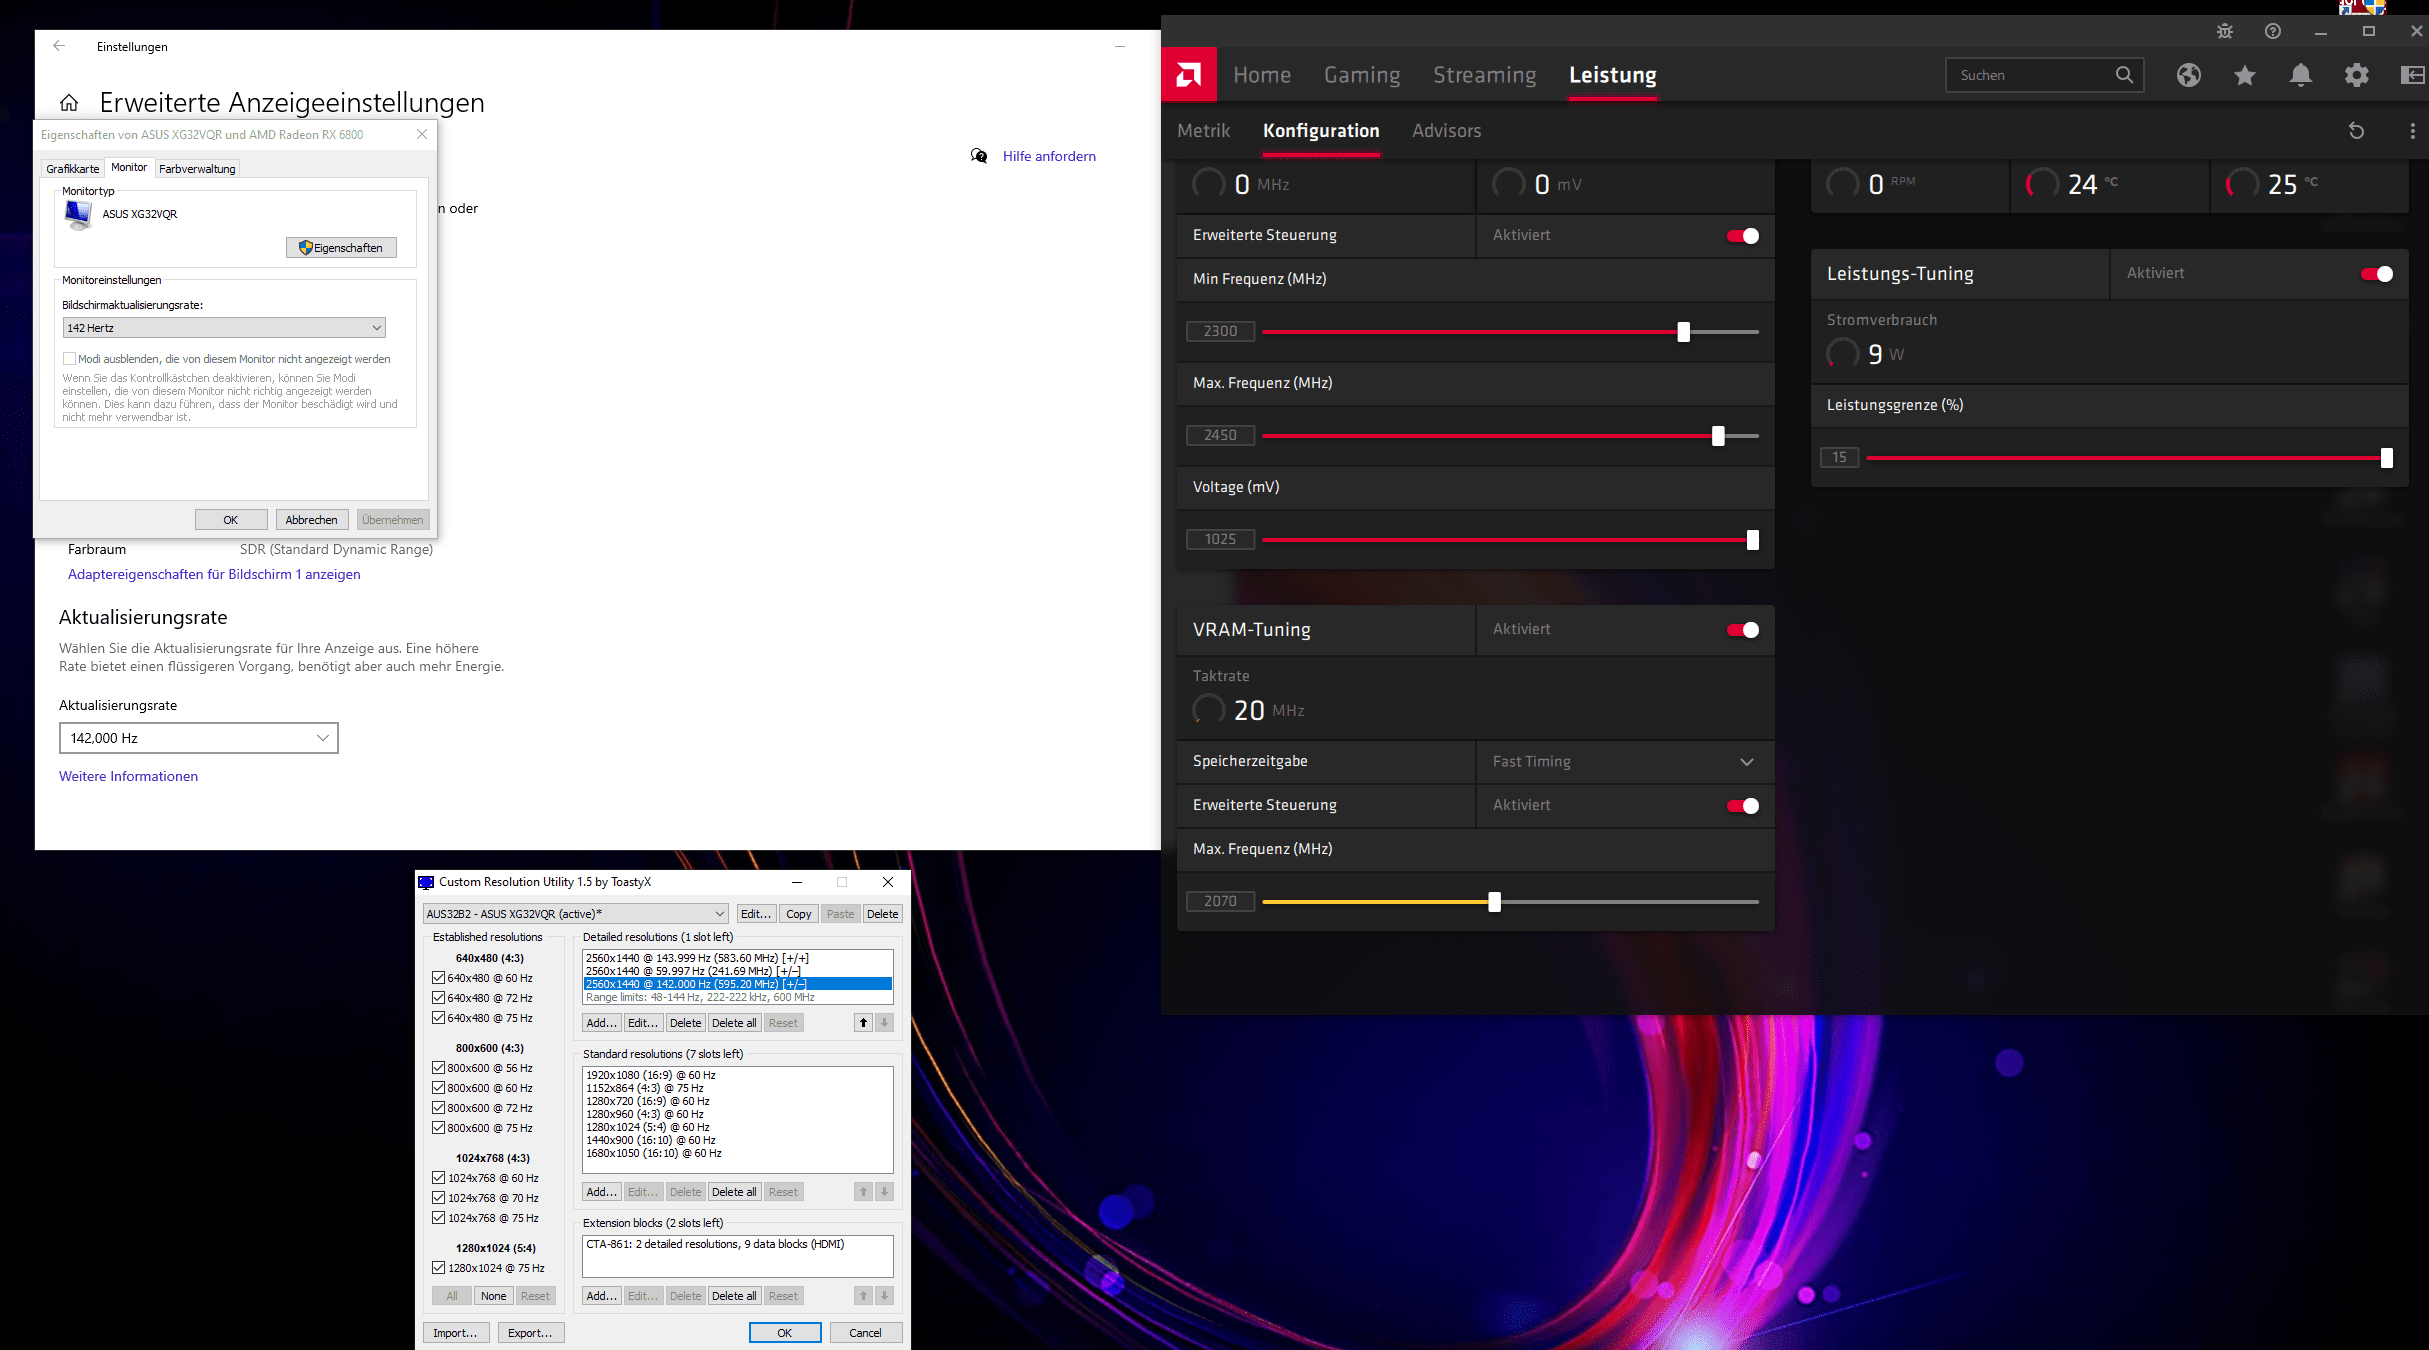Screen dimensions: 2429x1350
Task: Switch to Streaming tab
Action: tap(1485, 75)
